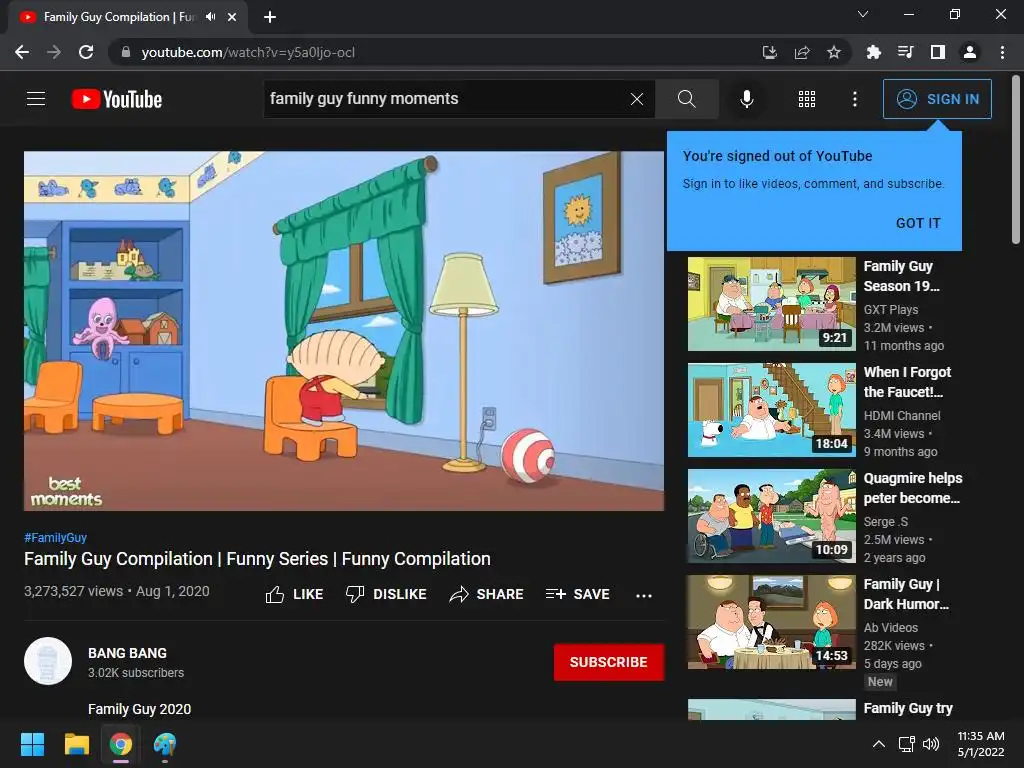
Task: Open Chrome three-dot menu
Action: tap(1002, 52)
